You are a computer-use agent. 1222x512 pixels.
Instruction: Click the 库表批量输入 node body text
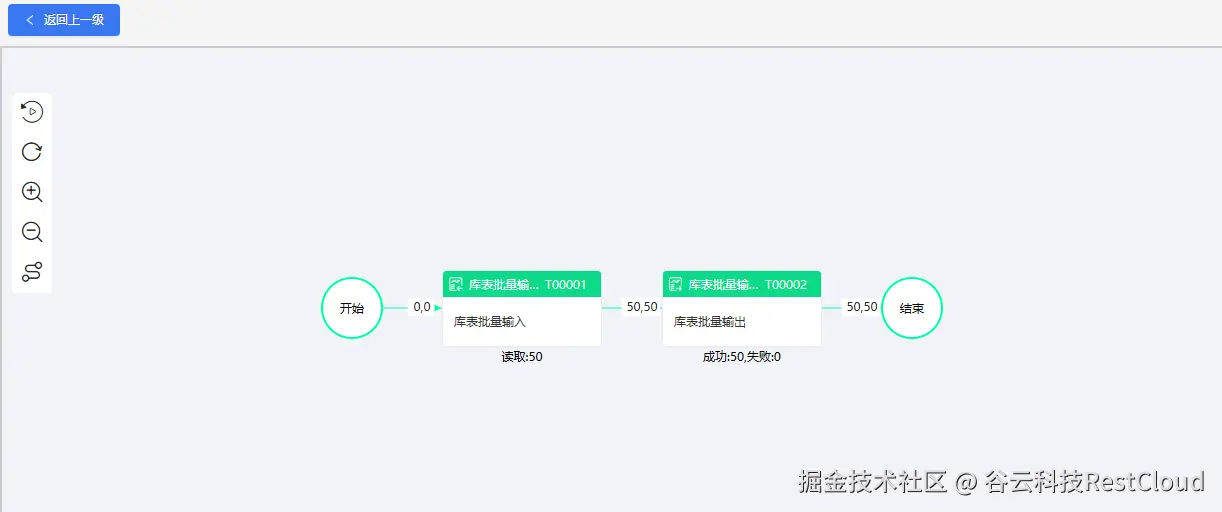490,322
